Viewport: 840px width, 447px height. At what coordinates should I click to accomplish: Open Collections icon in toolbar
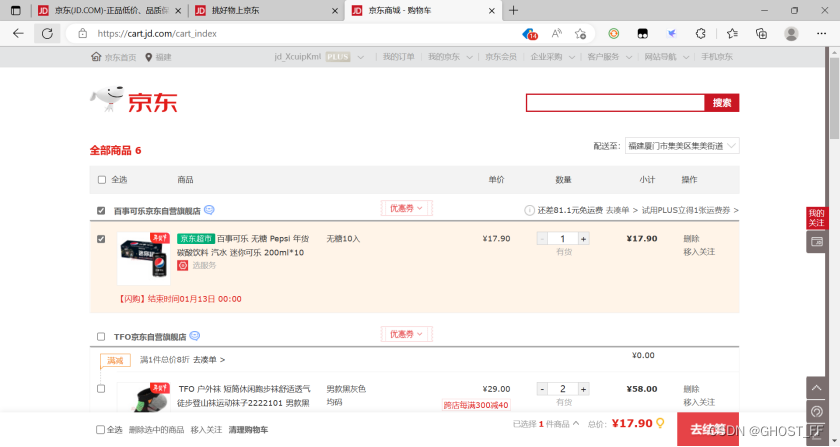761,33
